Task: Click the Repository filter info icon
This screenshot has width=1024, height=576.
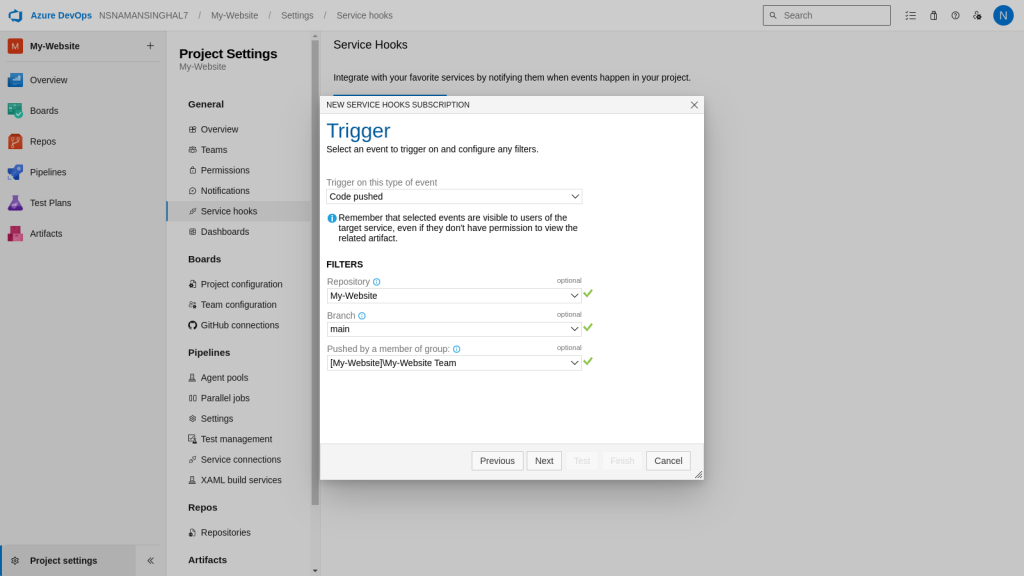Action: pos(376,282)
